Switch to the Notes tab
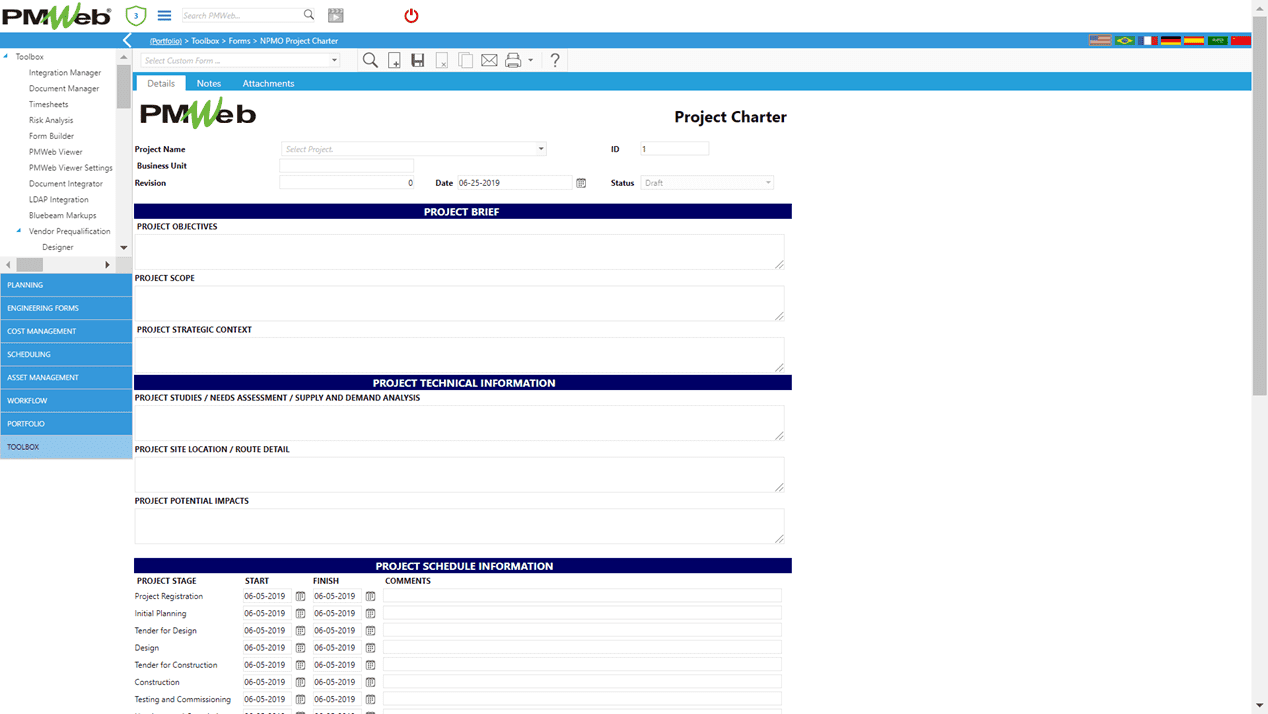 (x=209, y=84)
